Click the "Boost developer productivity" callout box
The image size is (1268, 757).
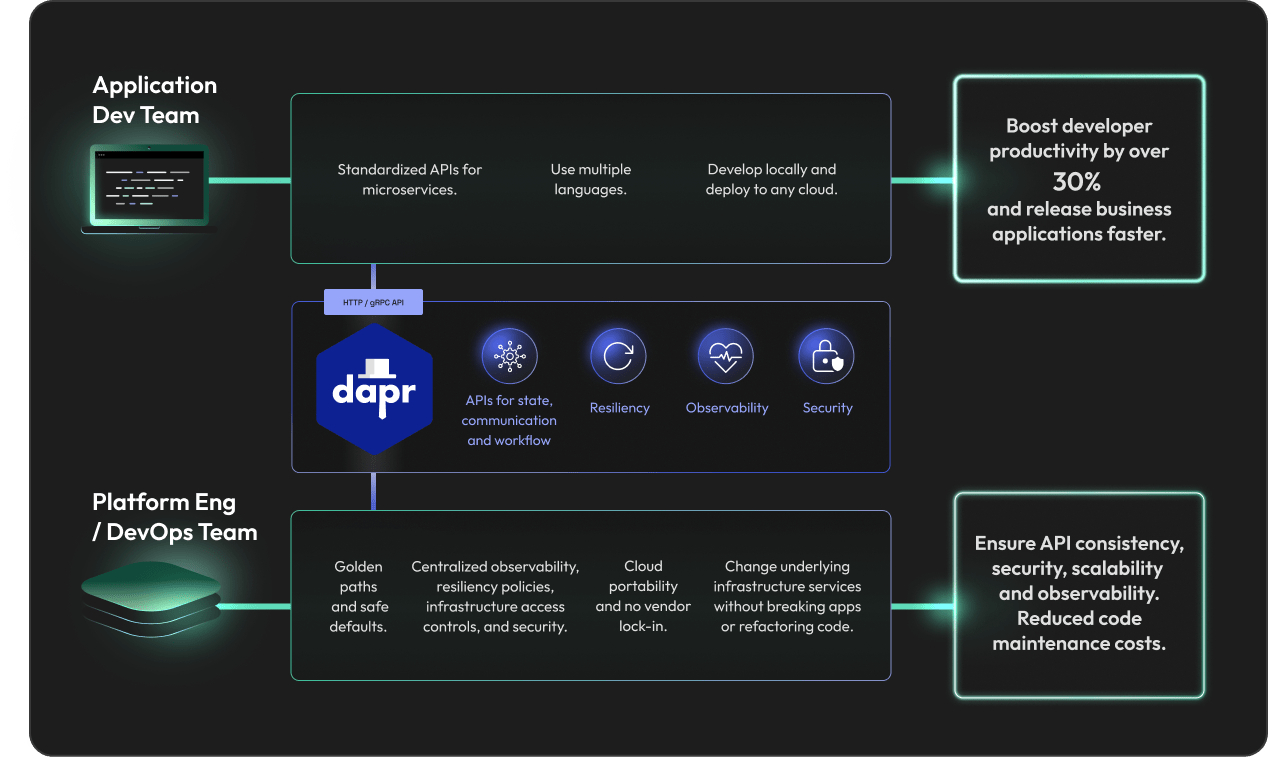[x=1079, y=179]
